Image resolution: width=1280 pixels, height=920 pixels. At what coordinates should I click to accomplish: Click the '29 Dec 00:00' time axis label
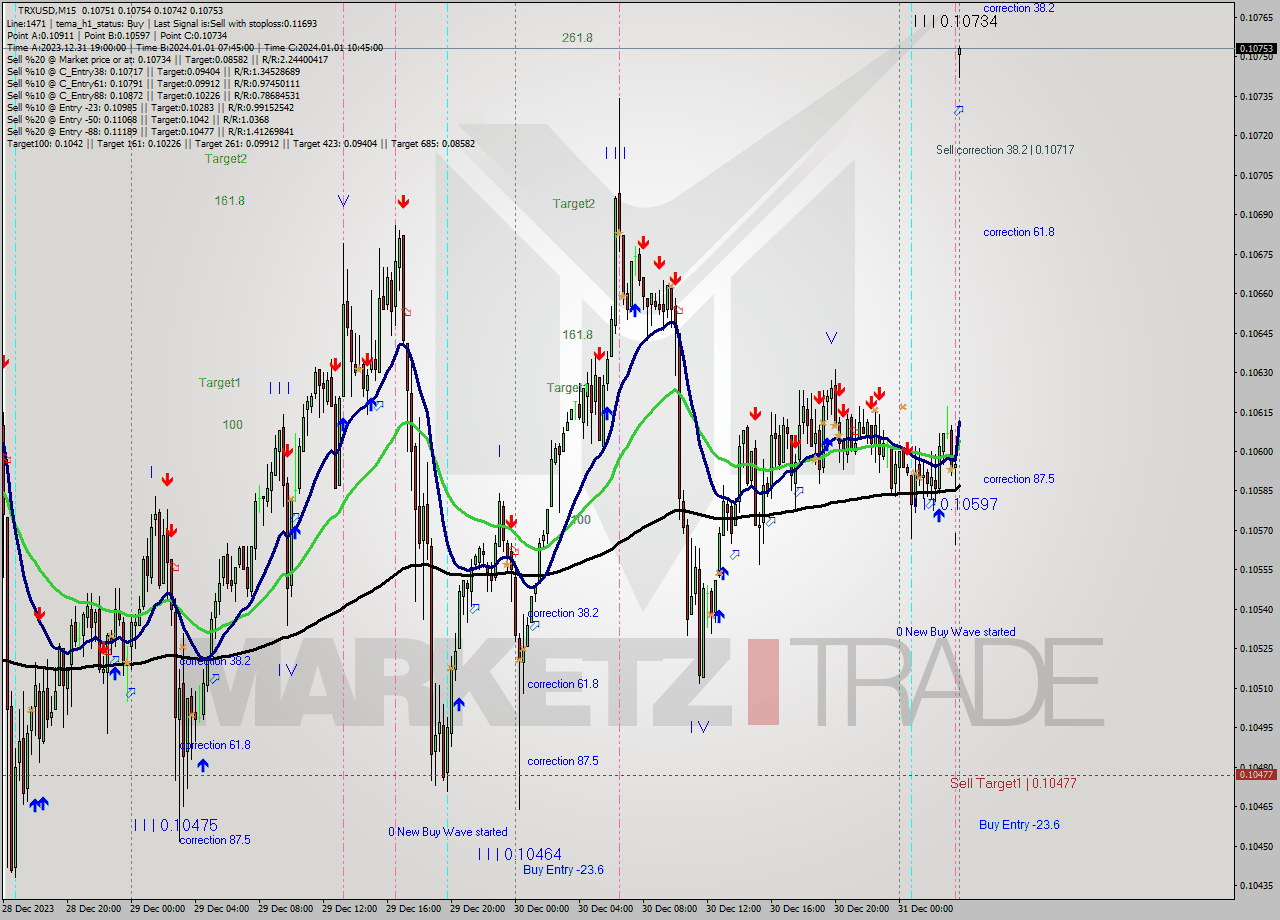(x=157, y=909)
